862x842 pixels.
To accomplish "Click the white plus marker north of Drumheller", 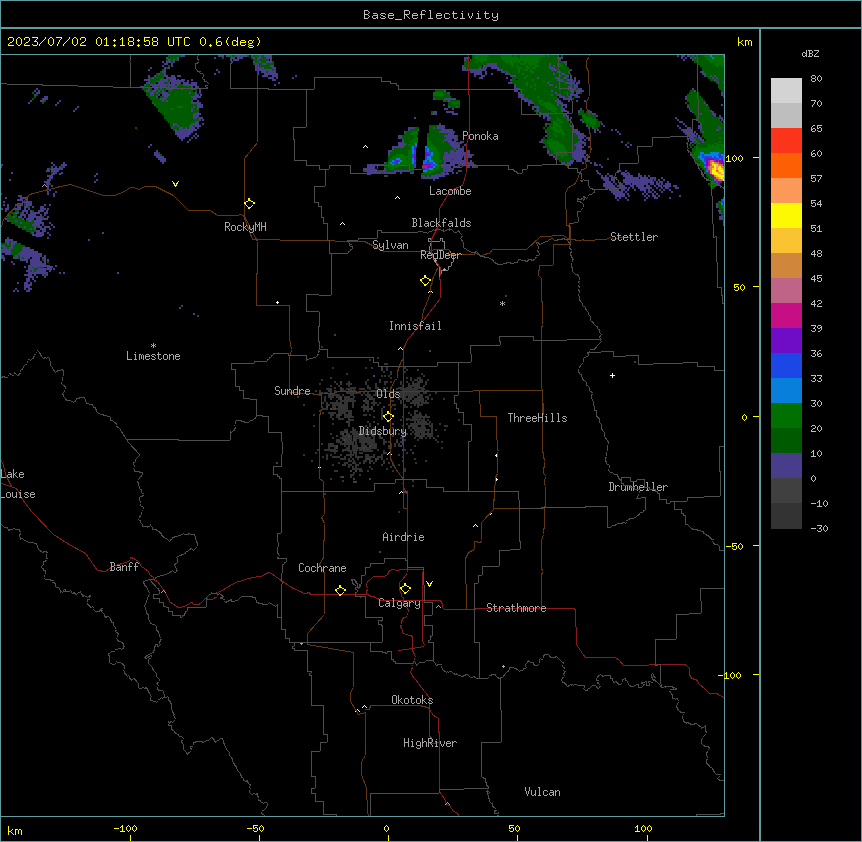I will point(612,375).
